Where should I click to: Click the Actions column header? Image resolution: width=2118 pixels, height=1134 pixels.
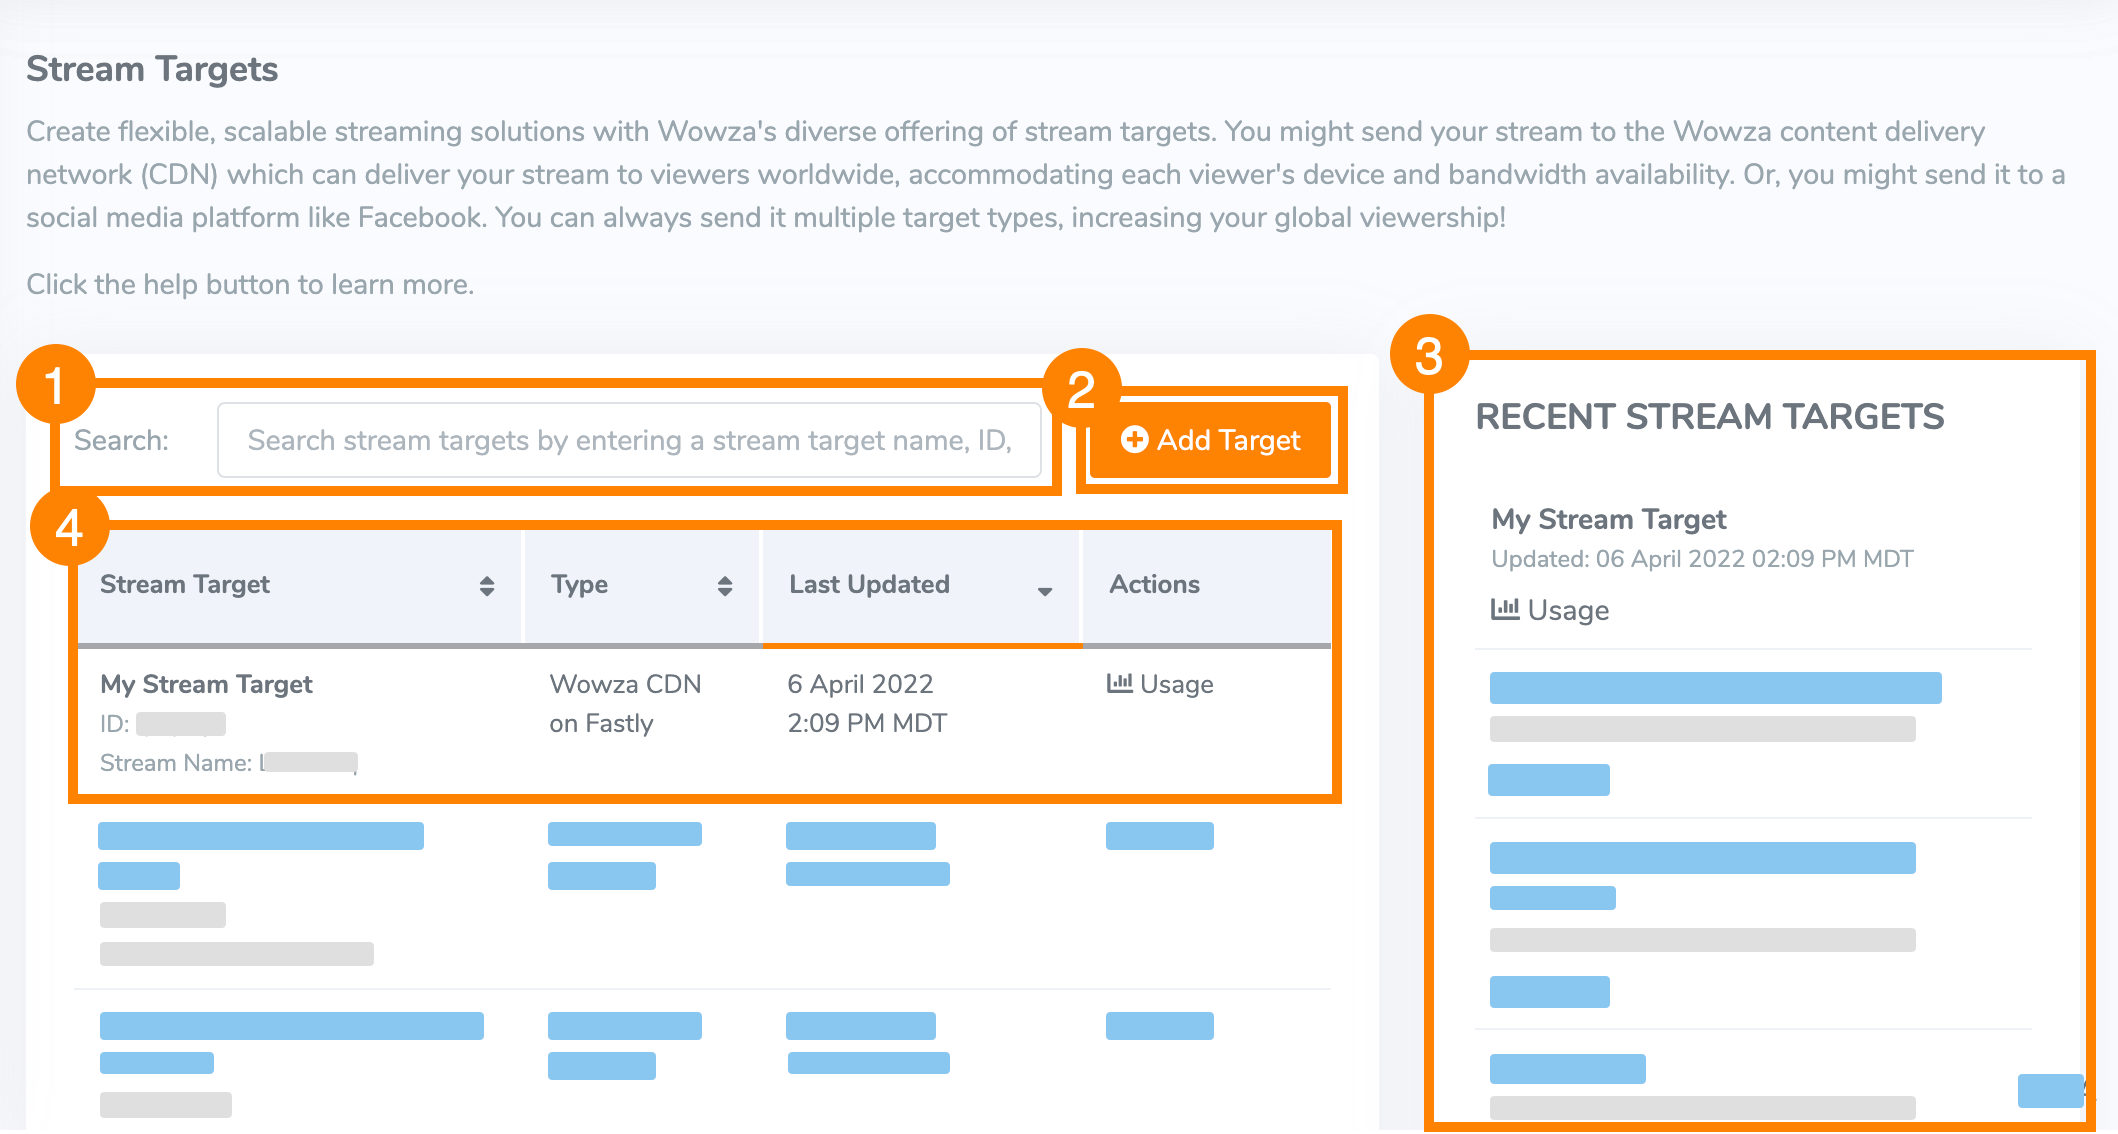(1154, 585)
